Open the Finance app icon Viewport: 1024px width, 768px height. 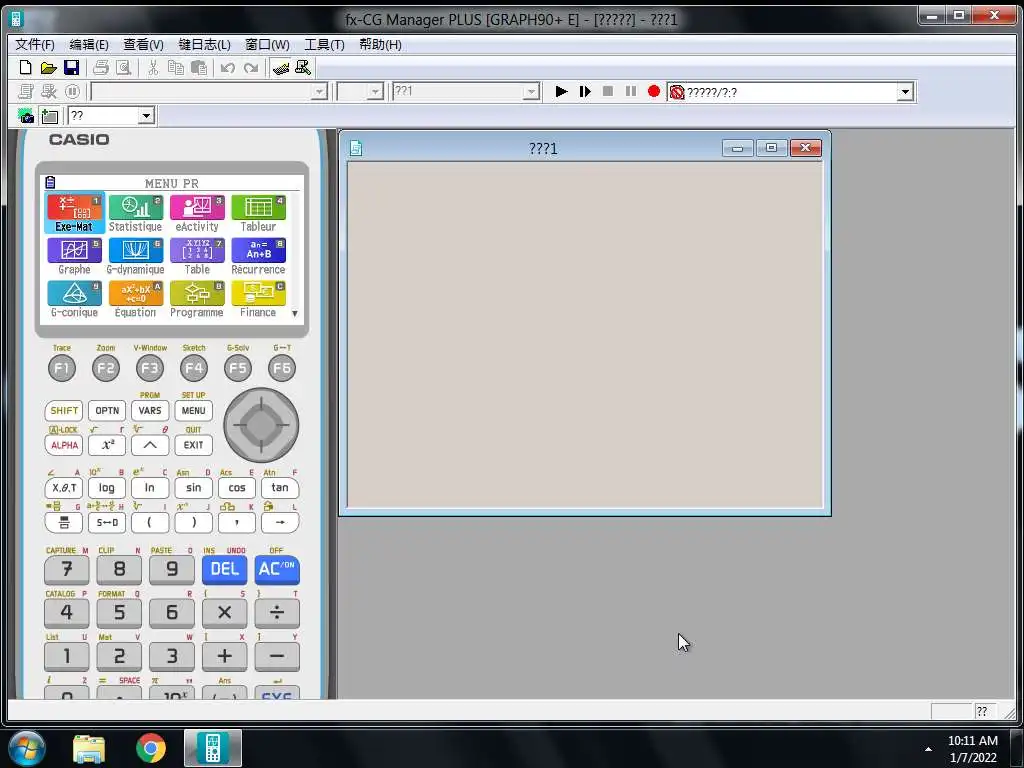[258, 299]
